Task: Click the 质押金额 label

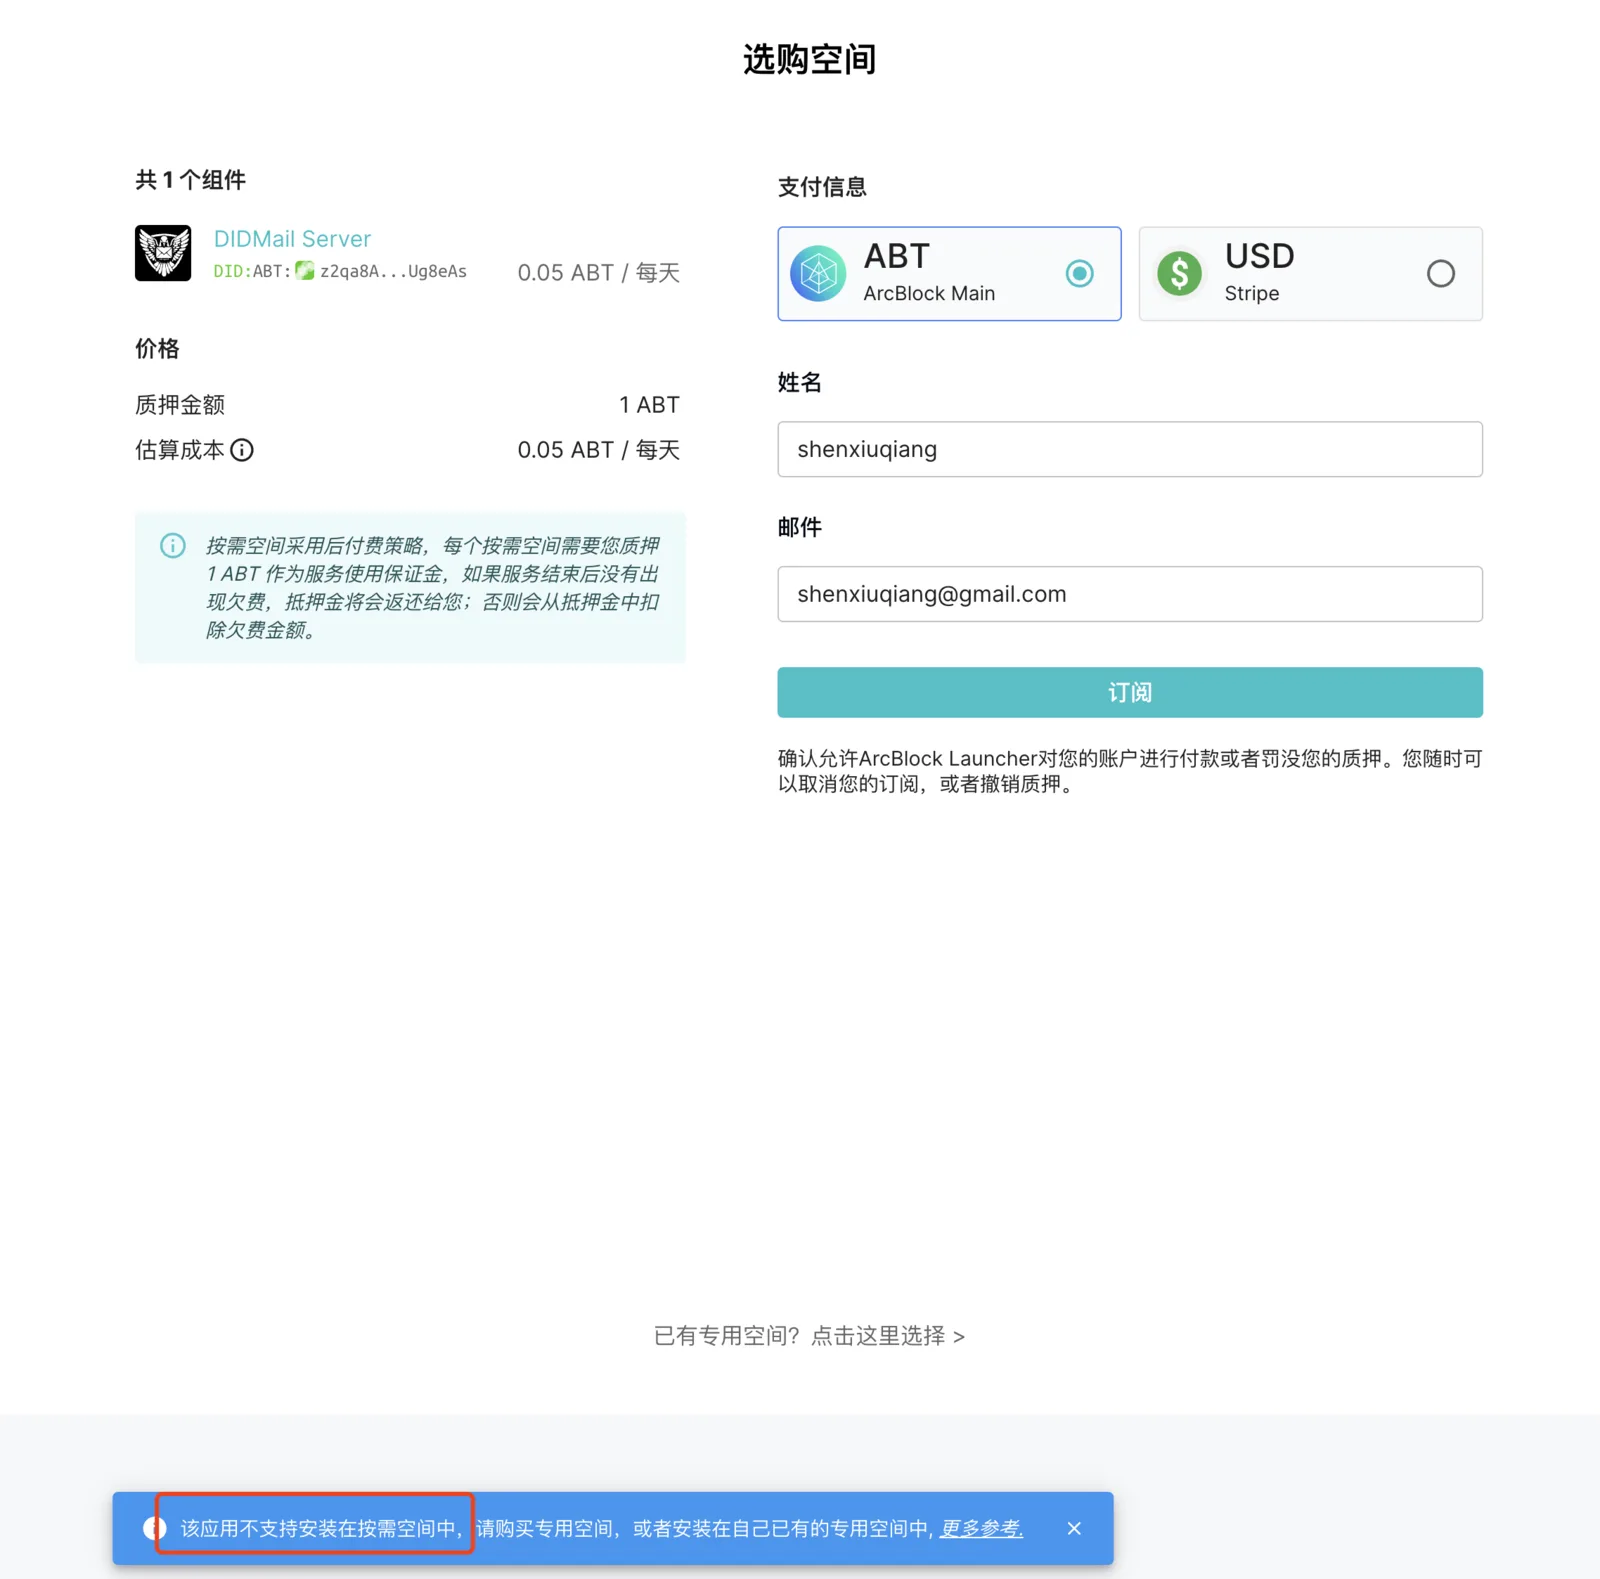Action: 180,405
